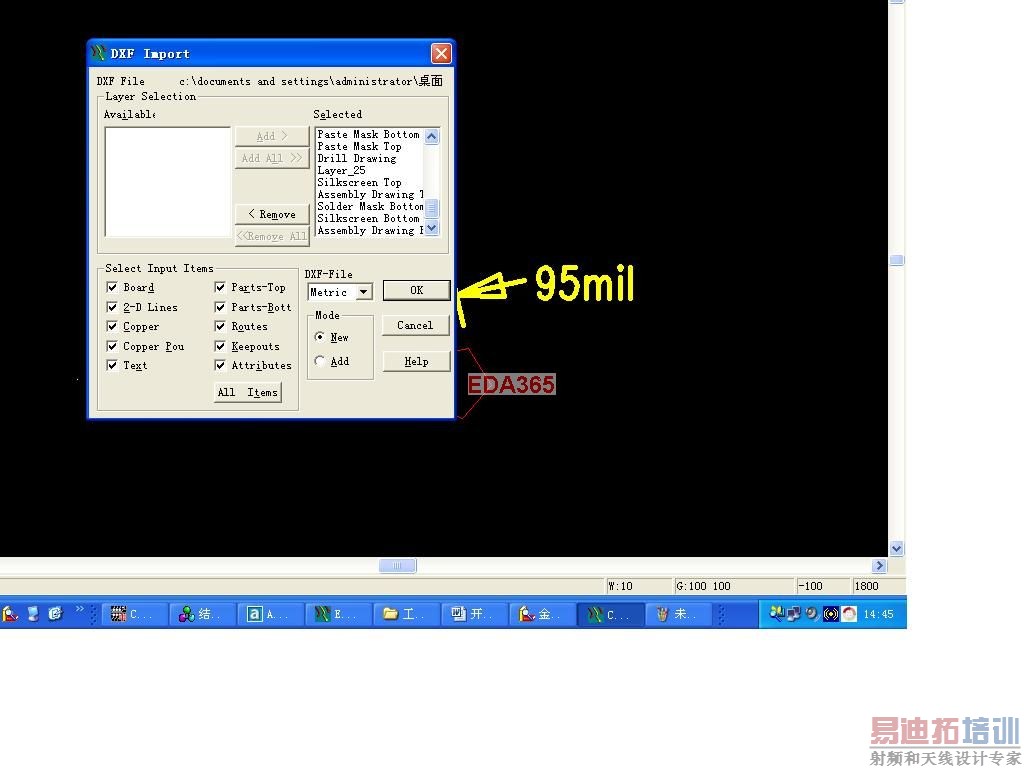The width and height of the screenshot is (1024, 768).
Task: Switch to the 工.. folder taskbar window
Action: [407, 614]
